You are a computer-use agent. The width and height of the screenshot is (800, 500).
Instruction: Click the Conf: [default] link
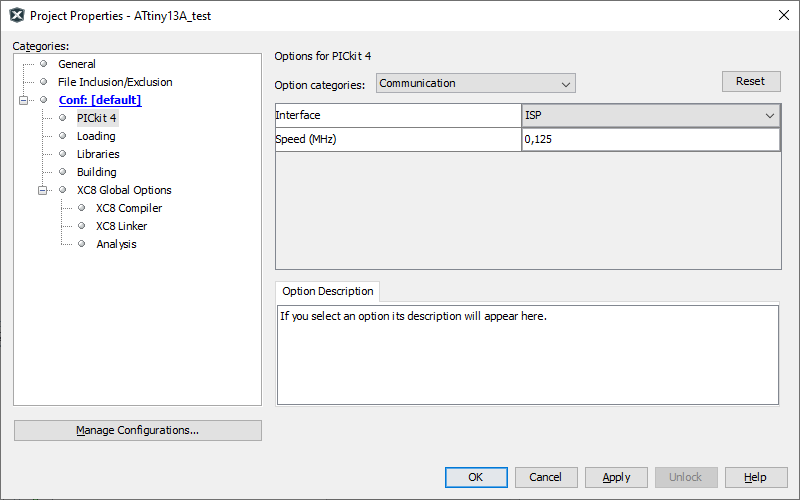[x=100, y=100]
